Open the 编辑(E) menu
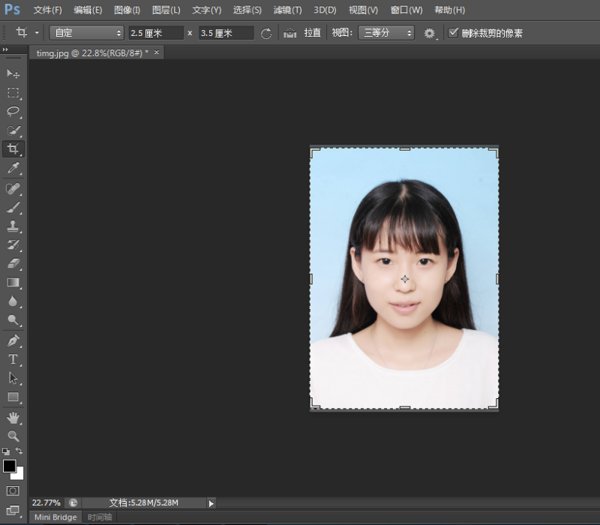This screenshot has width=600, height=525. 88,10
